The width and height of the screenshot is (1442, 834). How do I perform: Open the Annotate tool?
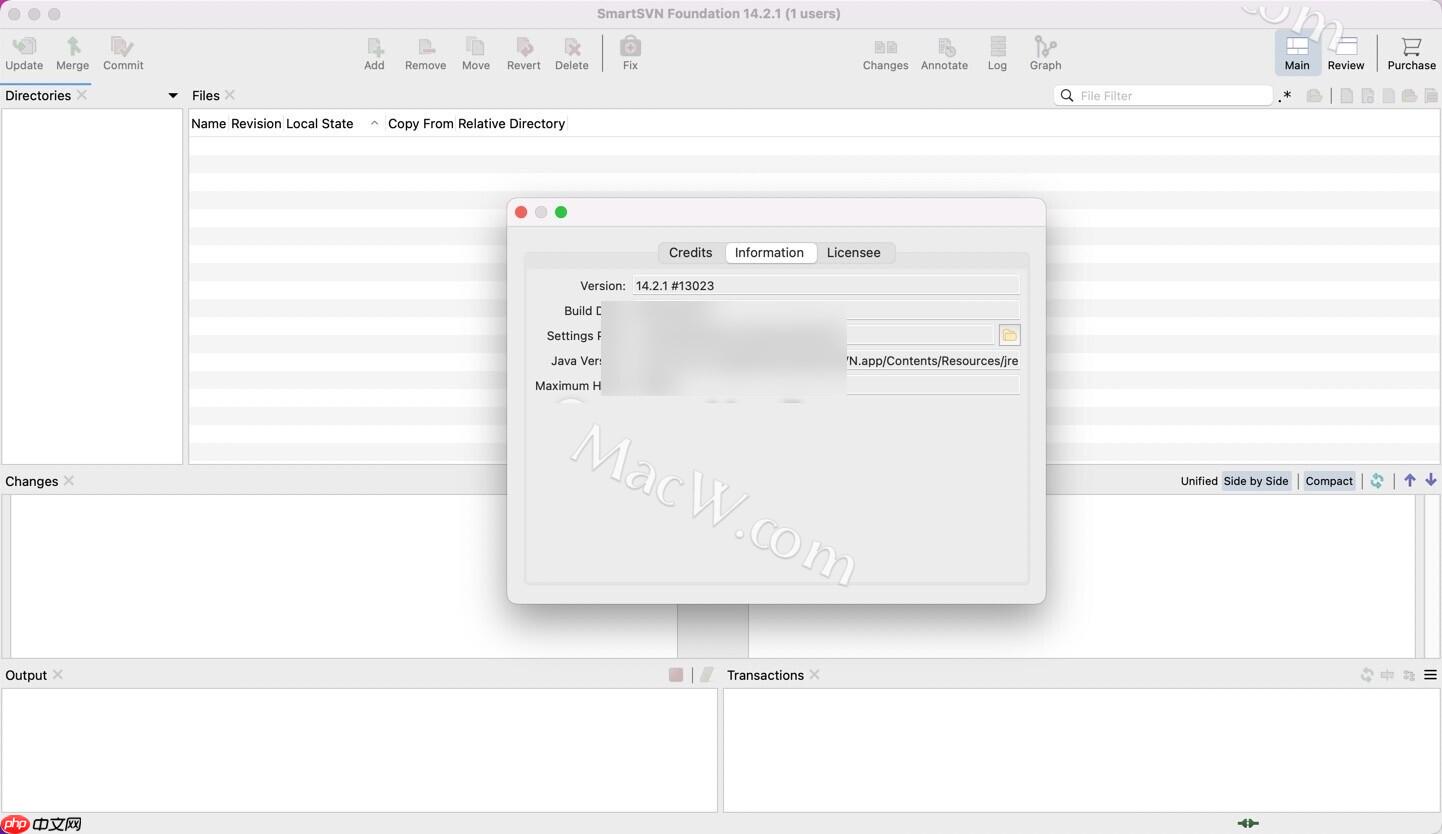[944, 53]
